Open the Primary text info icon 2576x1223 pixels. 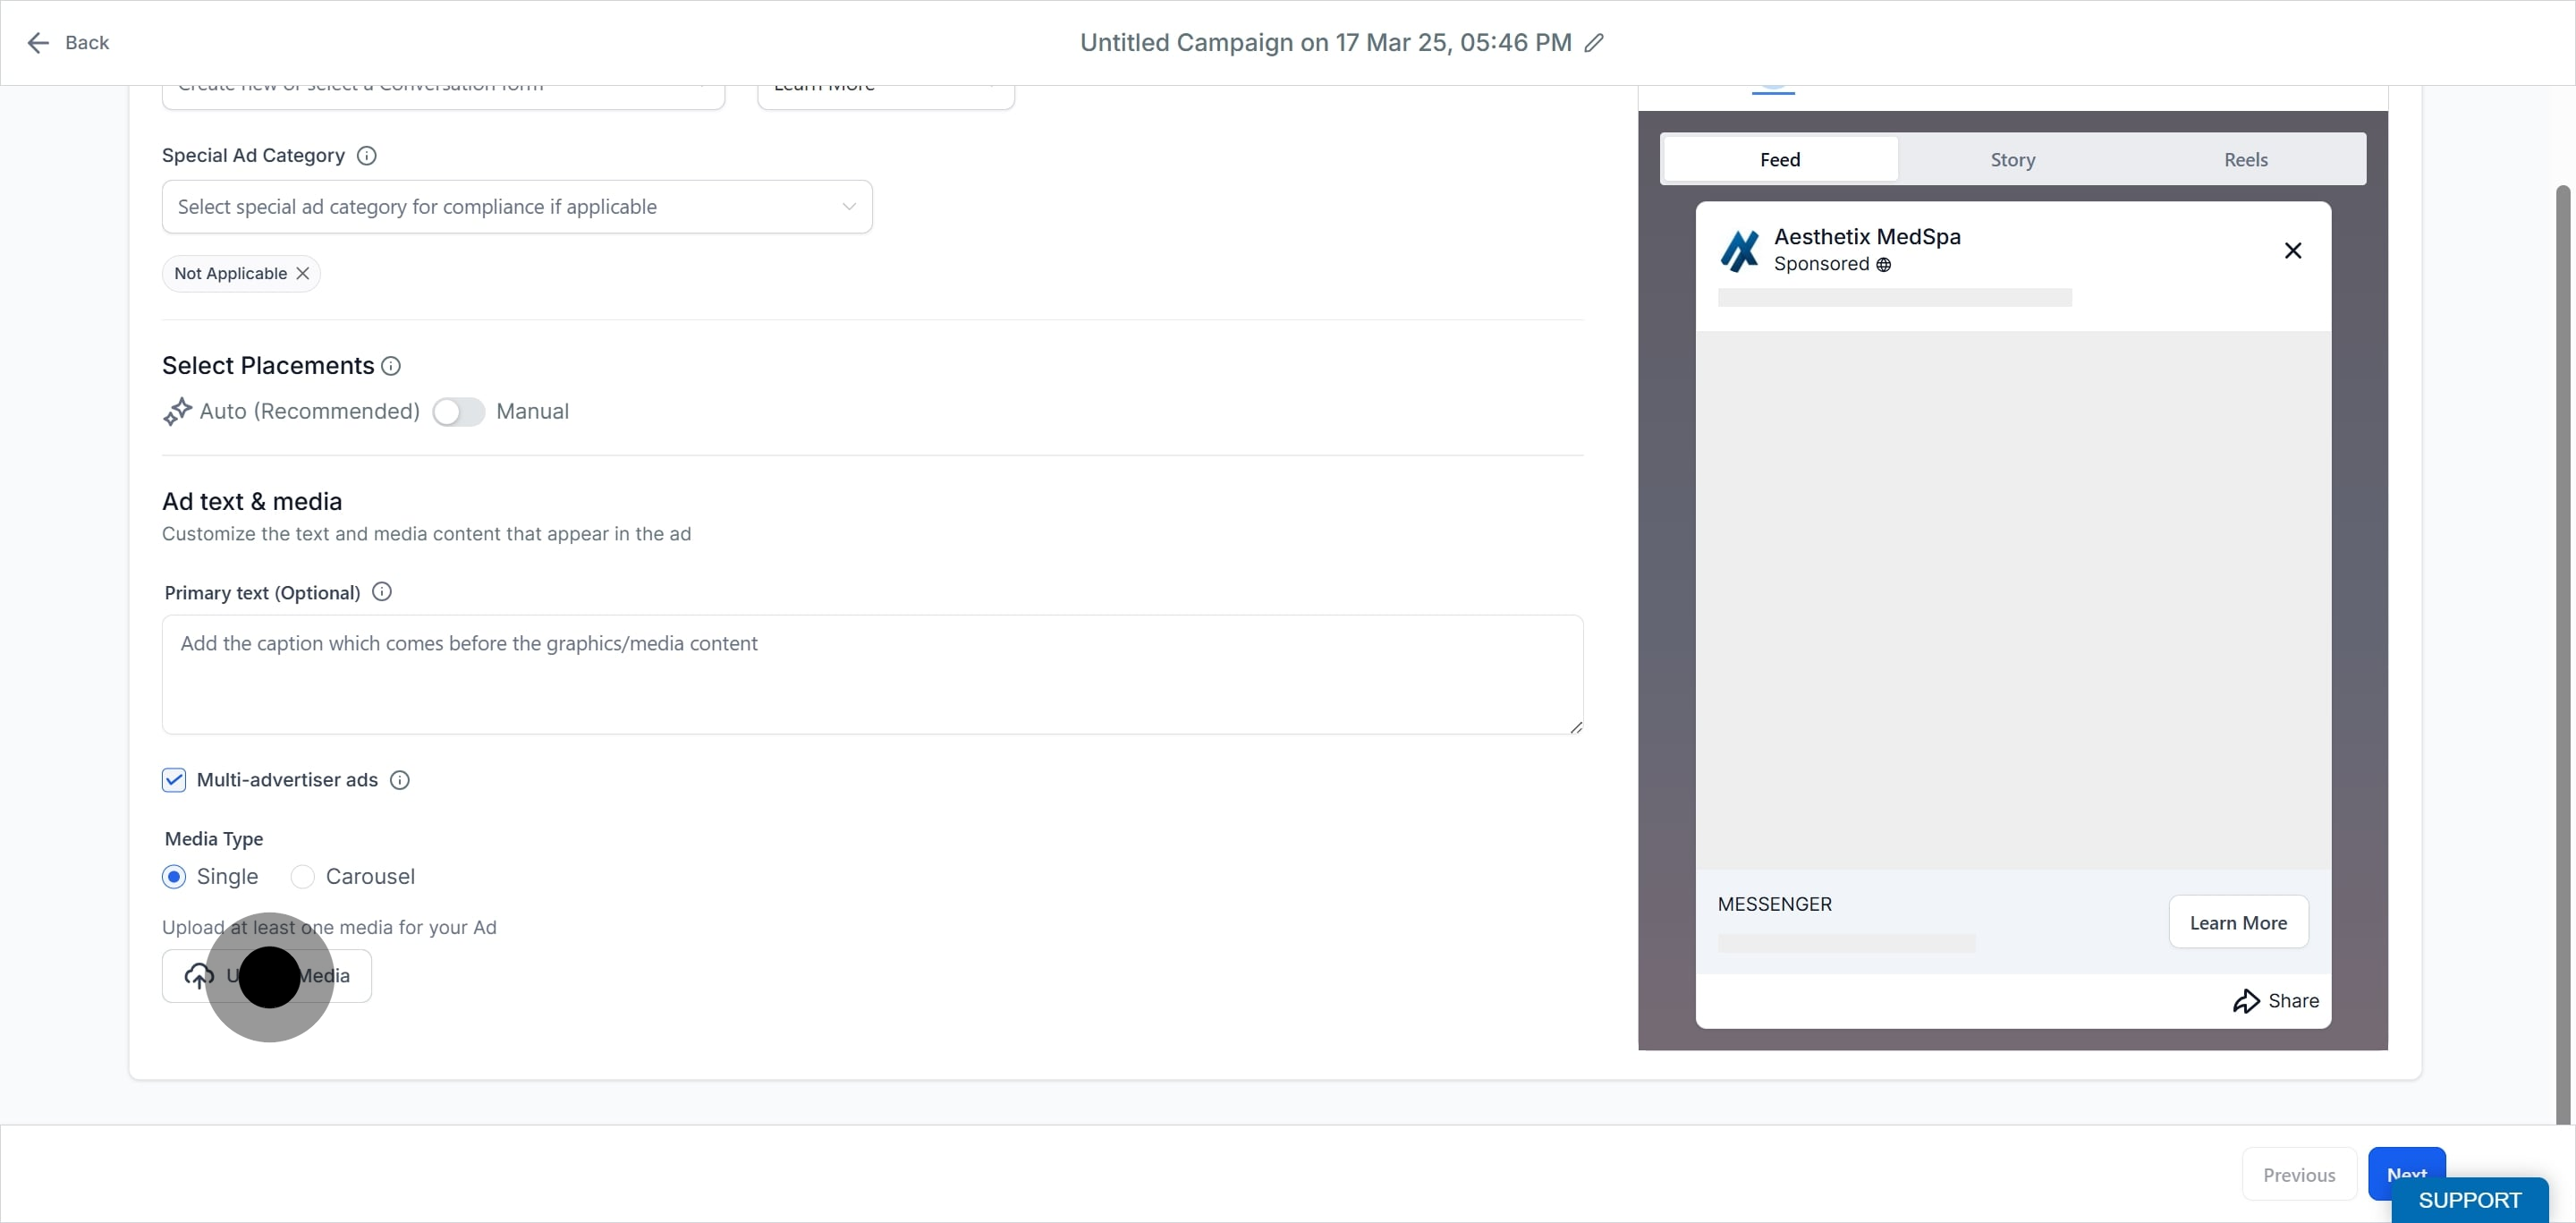(x=382, y=592)
